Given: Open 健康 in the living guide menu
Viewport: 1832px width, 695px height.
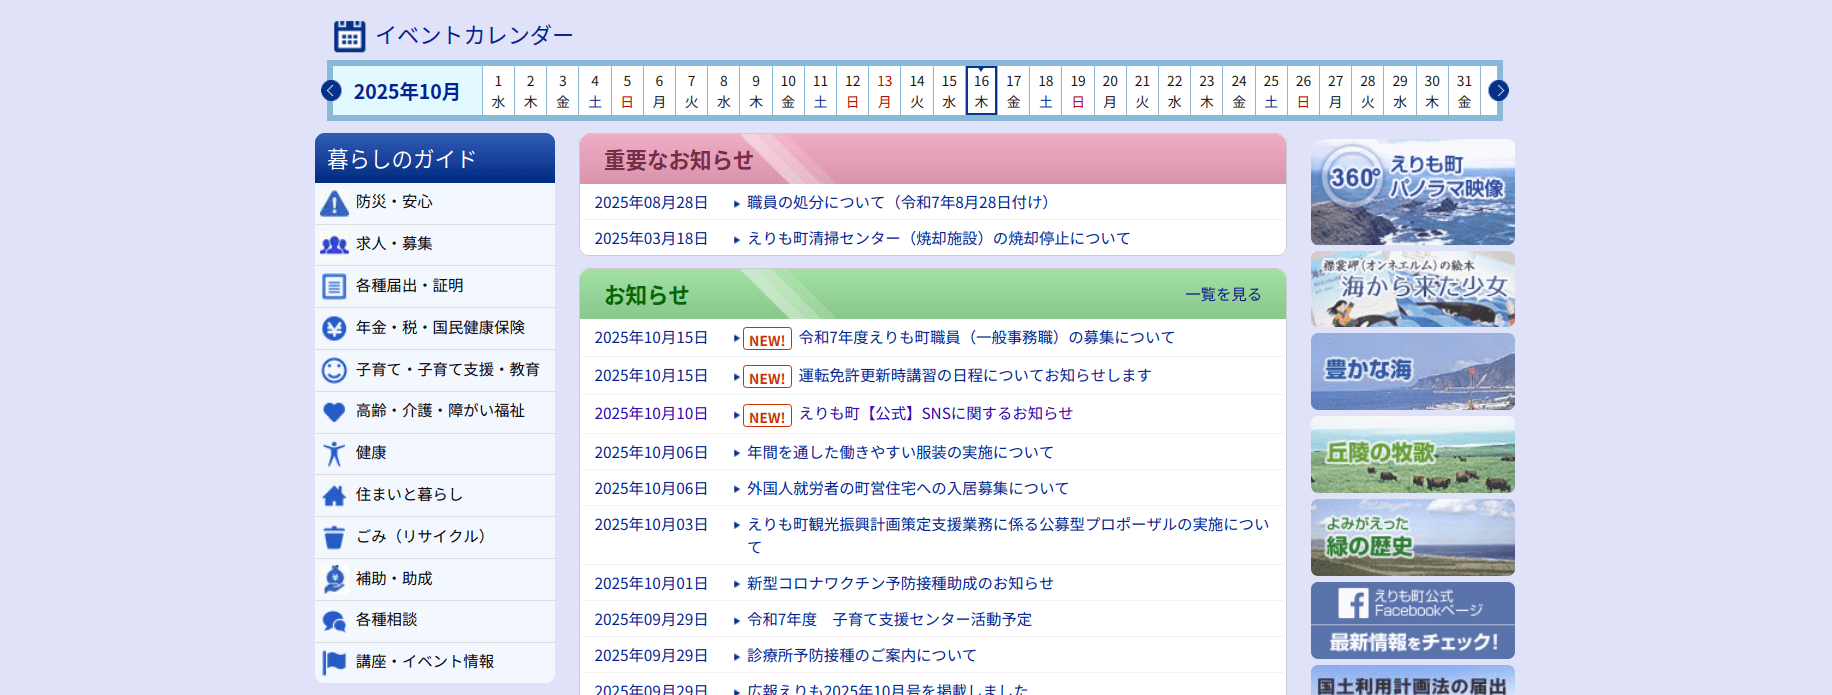Looking at the screenshot, I should coord(371,453).
